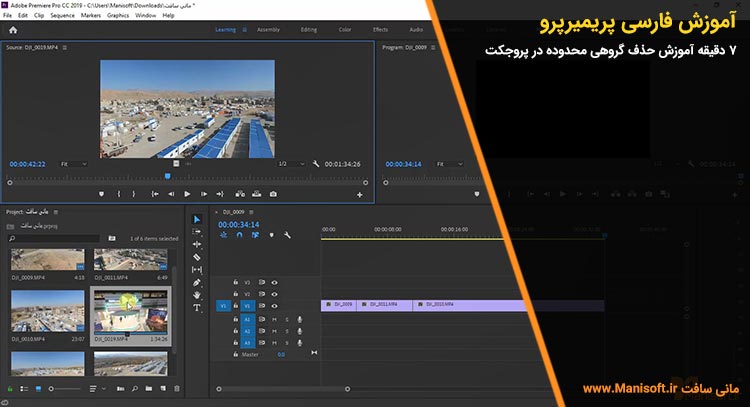Select the Hand tool

point(197,295)
